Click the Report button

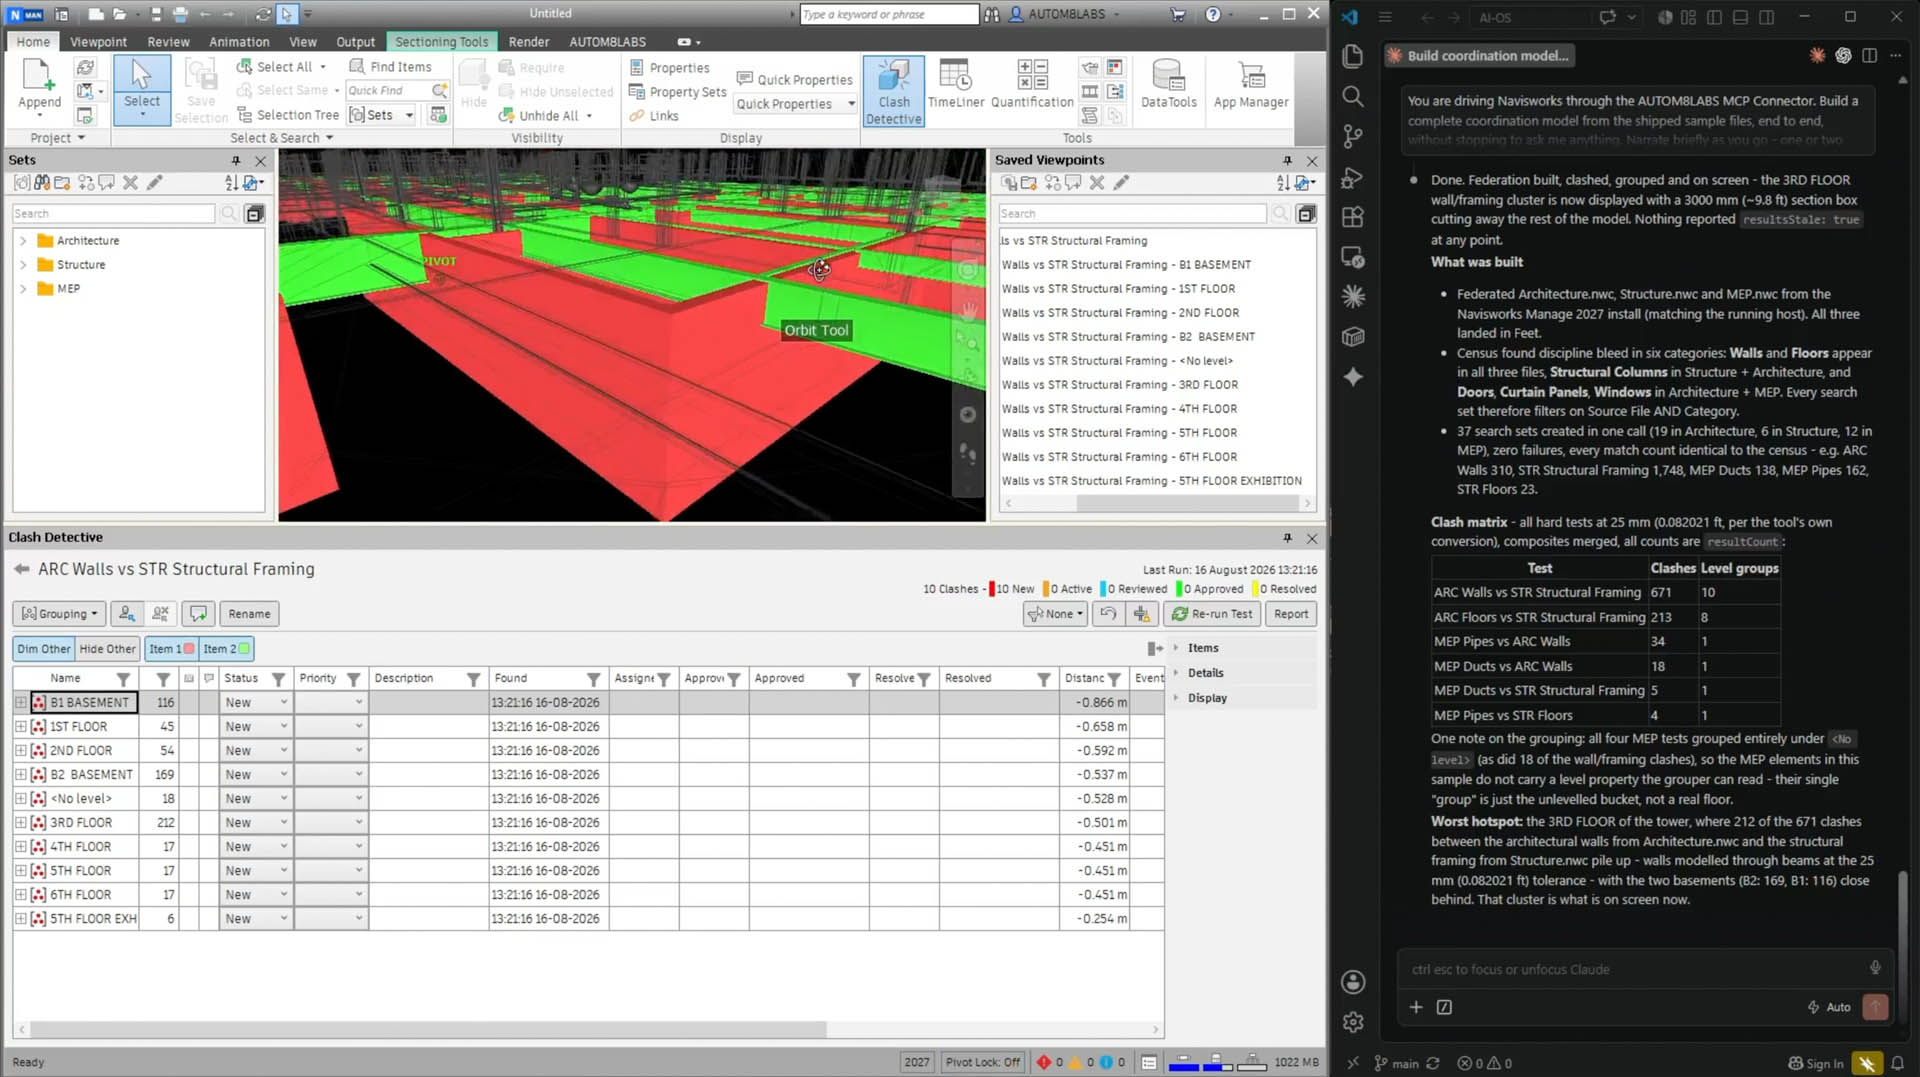[1290, 614]
